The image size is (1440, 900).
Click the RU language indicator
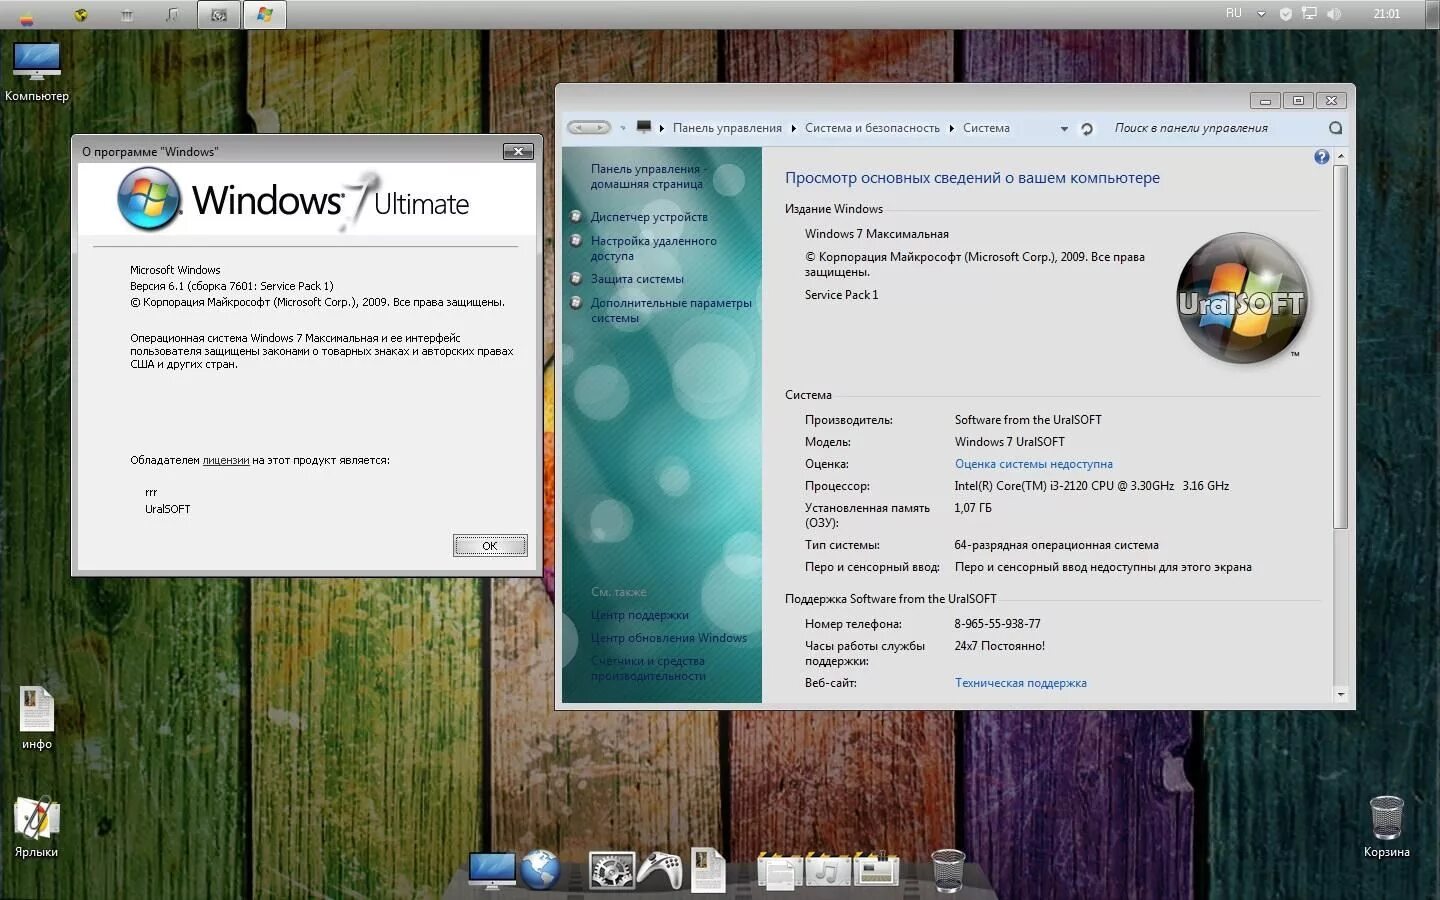1234,14
